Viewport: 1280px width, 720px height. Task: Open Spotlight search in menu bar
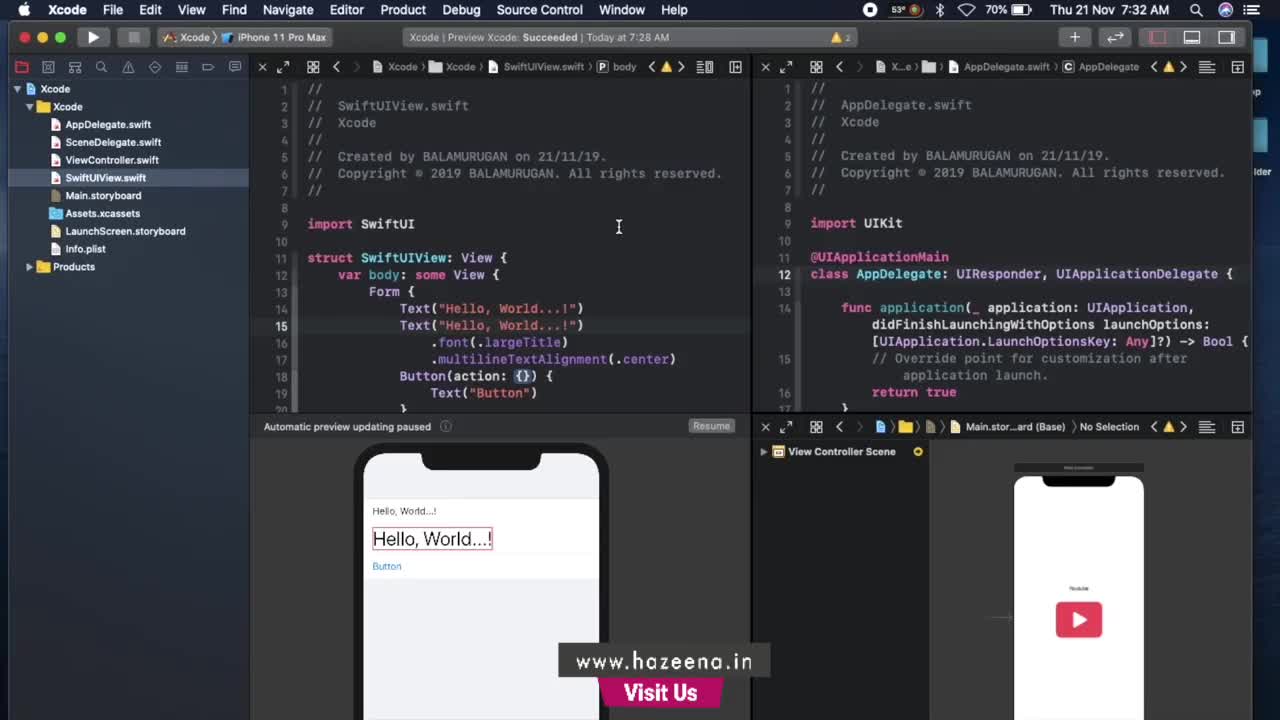click(x=1196, y=10)
